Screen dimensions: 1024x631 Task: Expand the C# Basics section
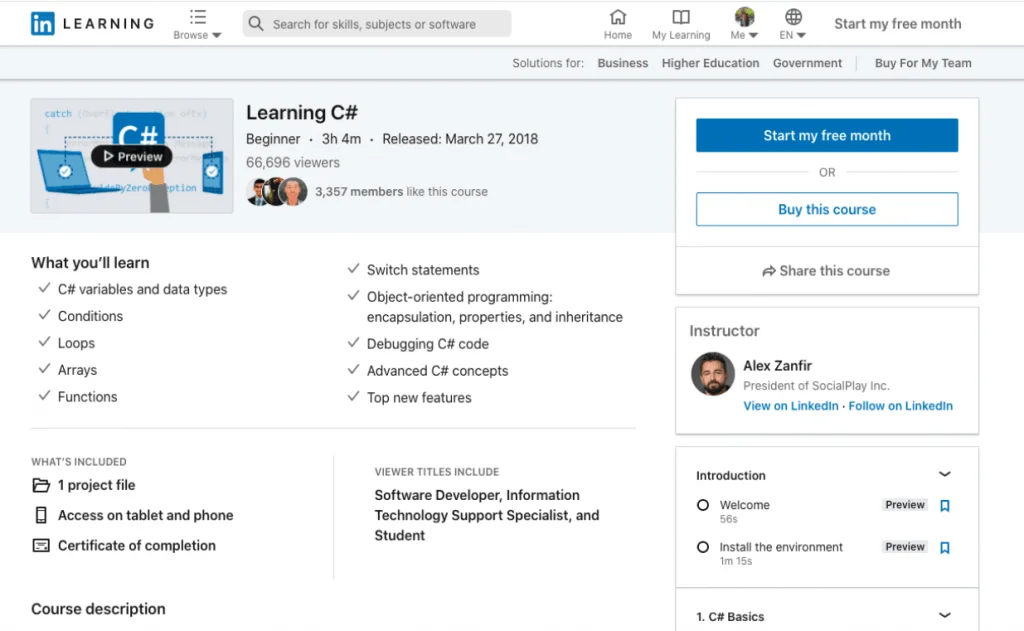(x=944, y=616)
